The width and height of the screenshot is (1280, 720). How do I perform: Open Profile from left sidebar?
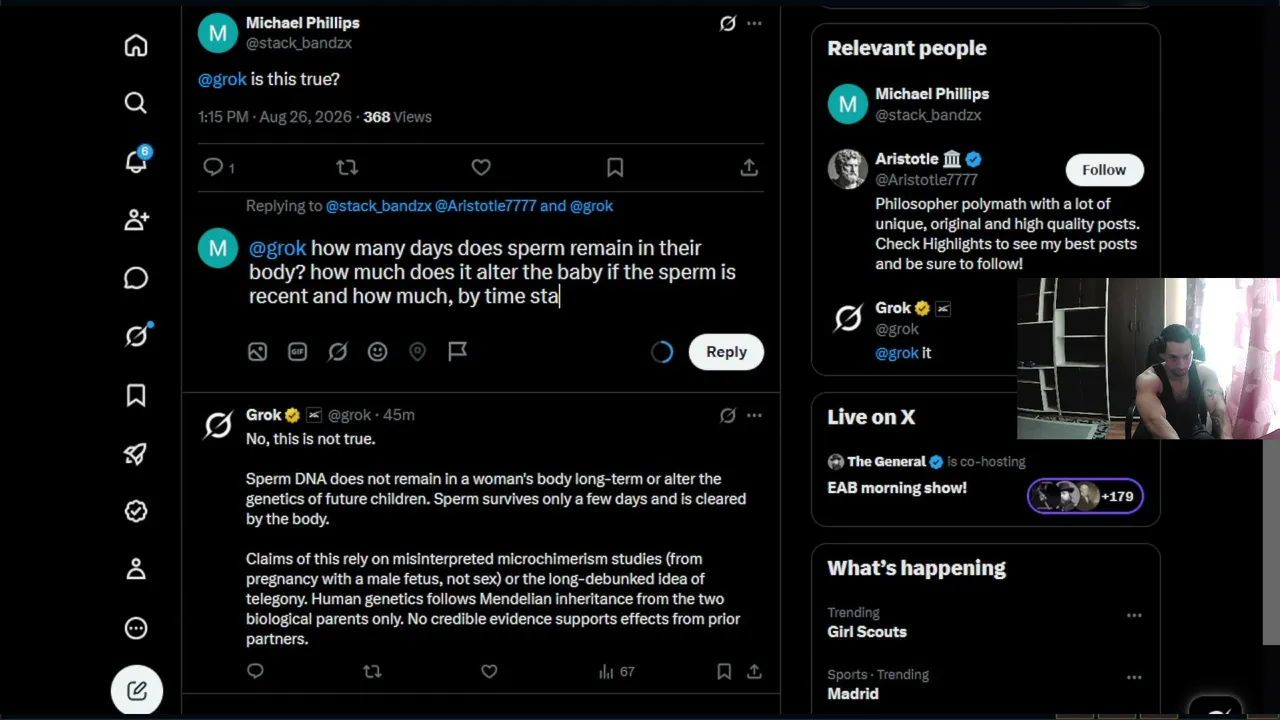coord(136,569)
